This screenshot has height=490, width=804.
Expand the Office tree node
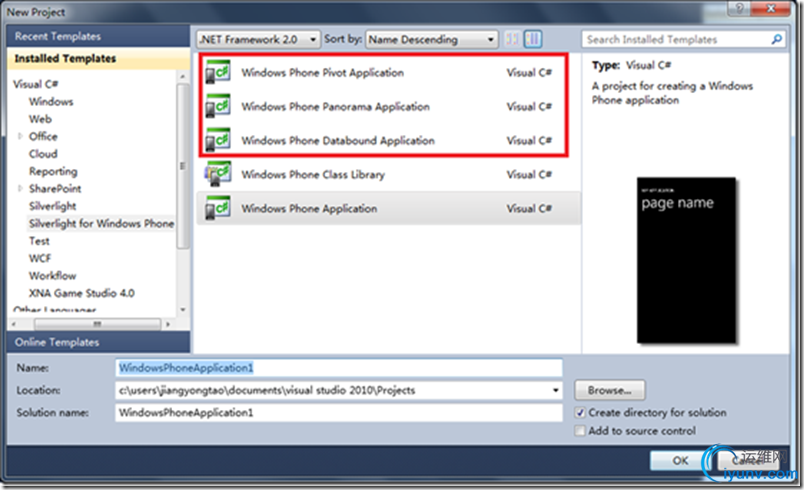21,136
